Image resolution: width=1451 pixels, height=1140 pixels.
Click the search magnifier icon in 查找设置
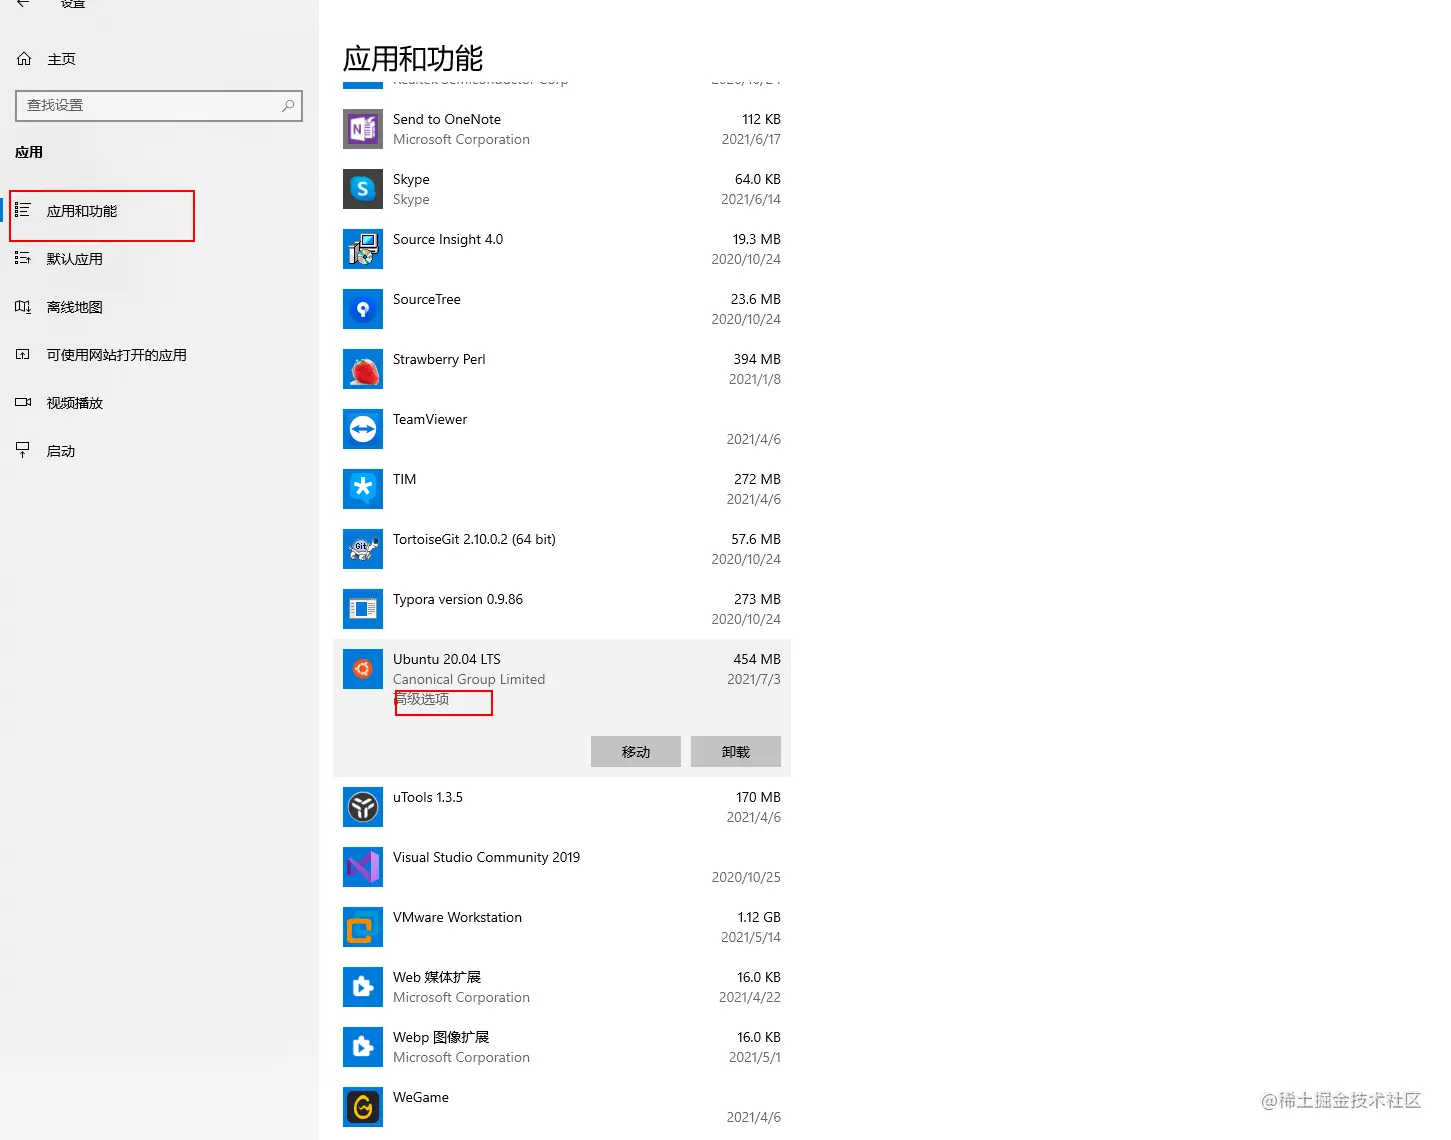(x=288, y=105)
